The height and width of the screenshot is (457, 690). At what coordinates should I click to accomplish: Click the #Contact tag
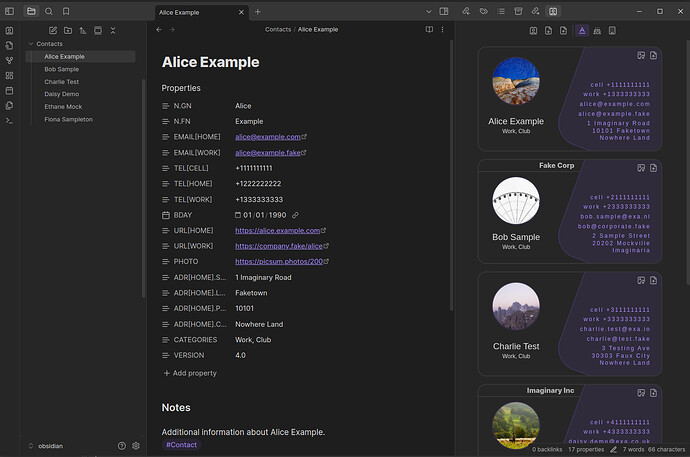click(181, 445)
